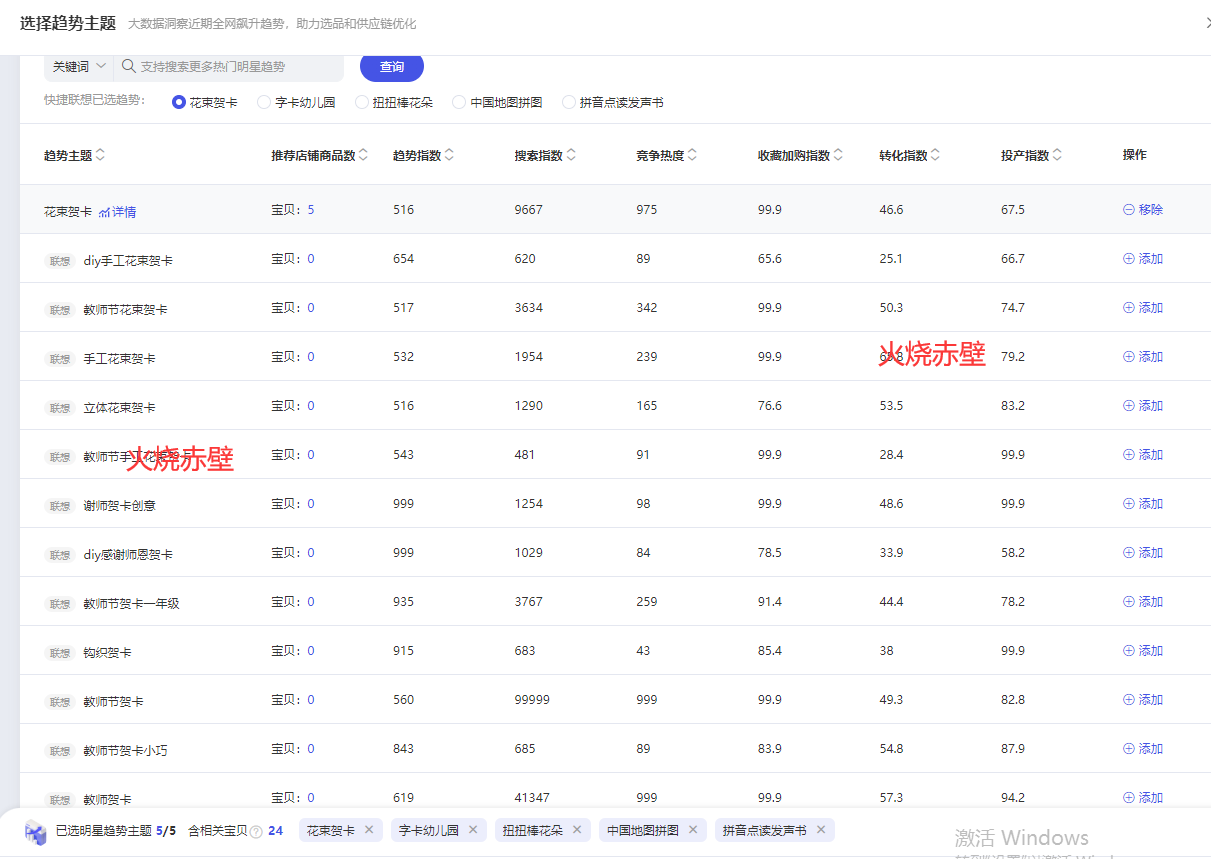
Task: Close the 选择趋势主题 dialog
Action: click(x=1207, y=23)
